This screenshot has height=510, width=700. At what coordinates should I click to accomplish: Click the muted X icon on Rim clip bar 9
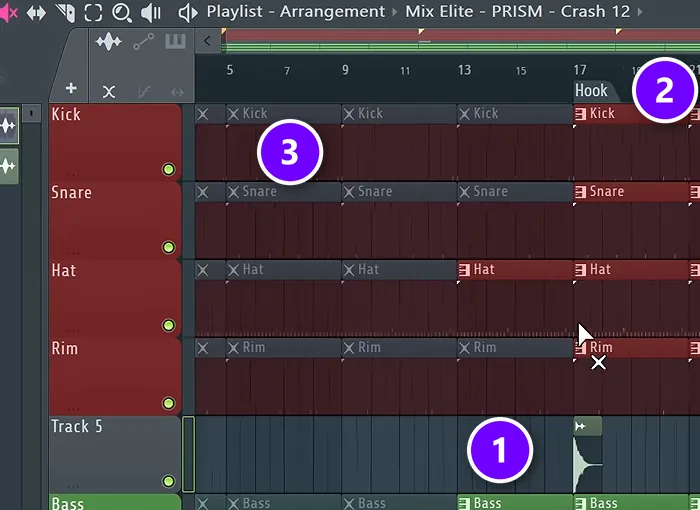click(x=349, y=347)
